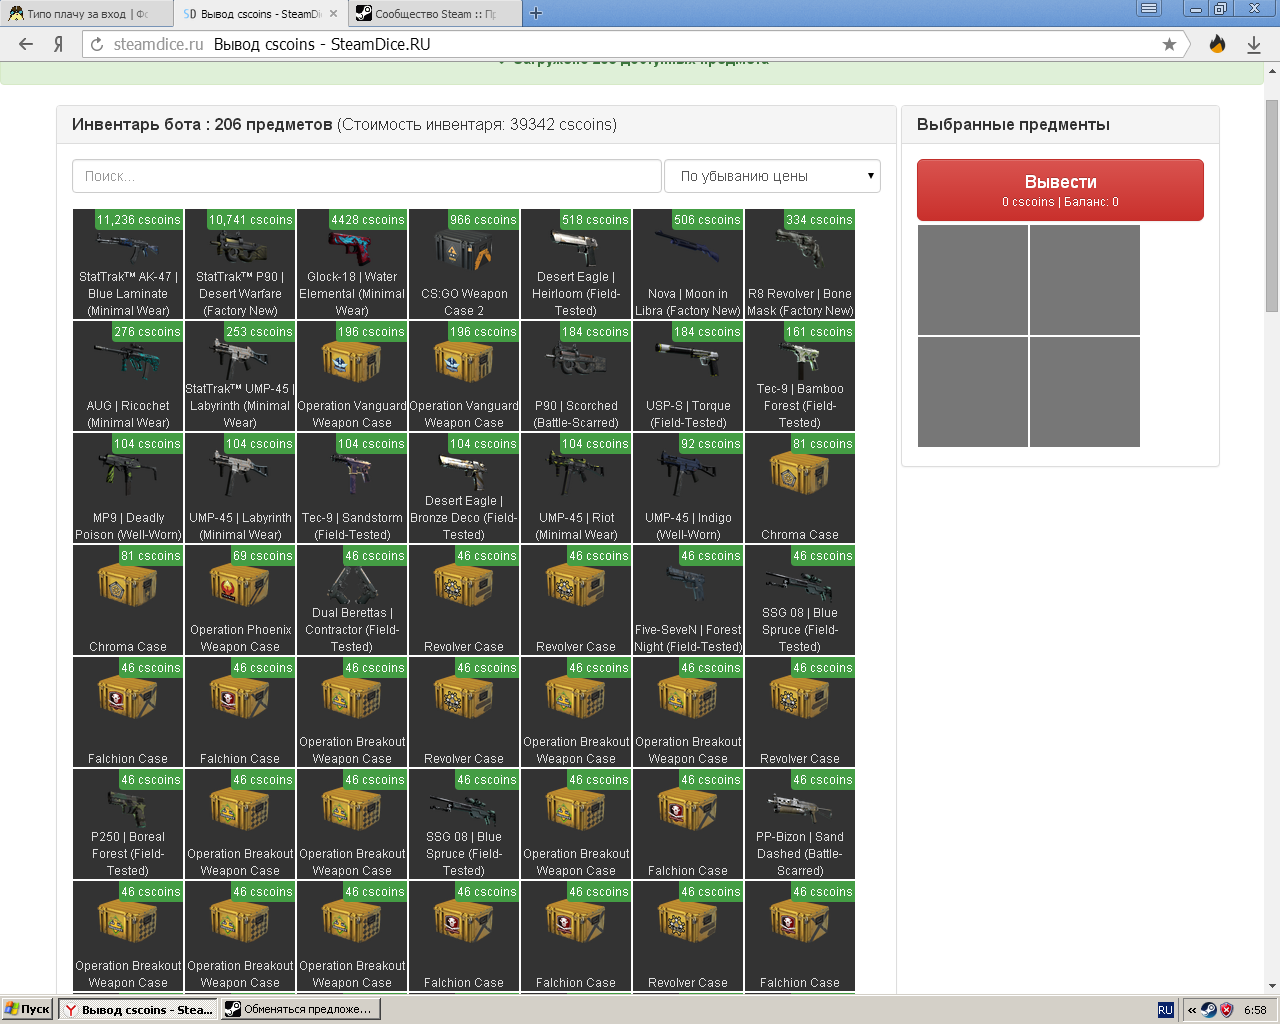Open the Windows 'Пуск' Start menu

27,1009
